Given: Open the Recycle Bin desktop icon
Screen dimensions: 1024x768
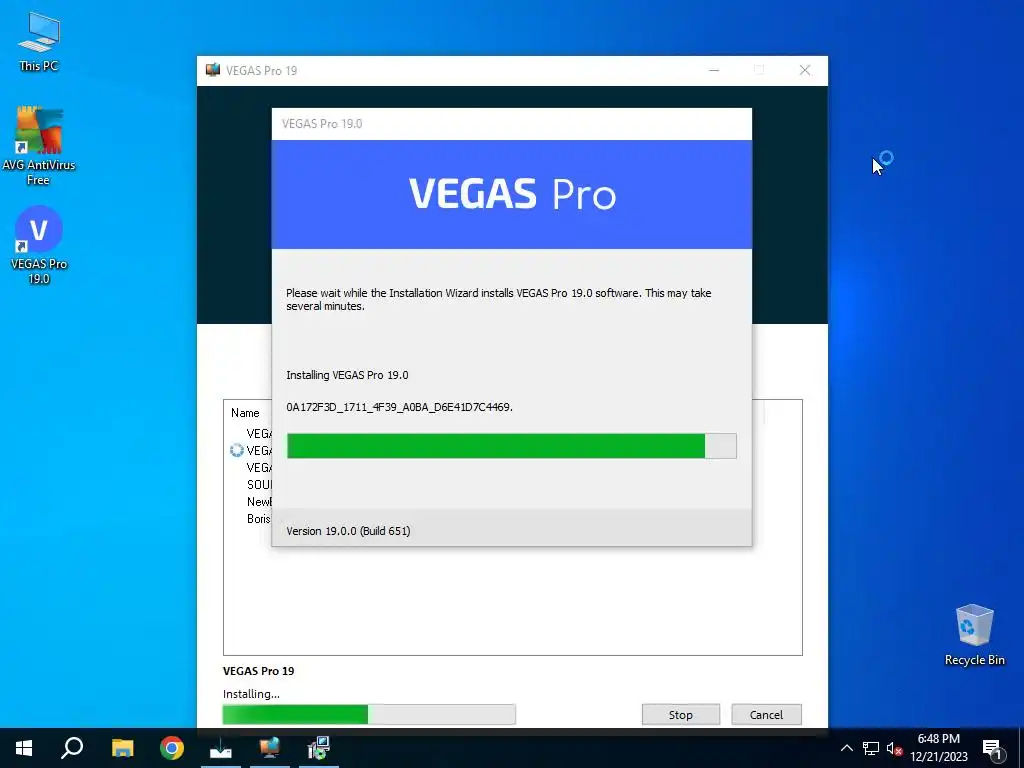Looking at the screenshot, I should pyautogui.click(x=974, y=634).
